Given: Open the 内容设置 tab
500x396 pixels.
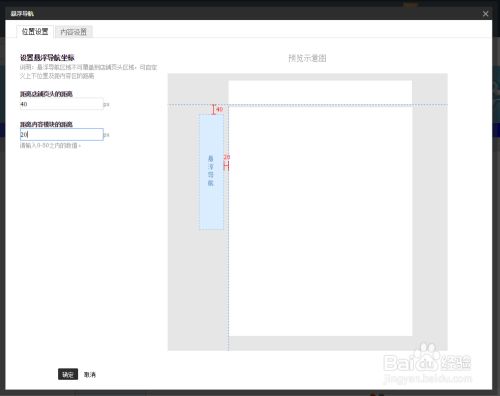Looking at the screenshot, I should coord(74,32).
